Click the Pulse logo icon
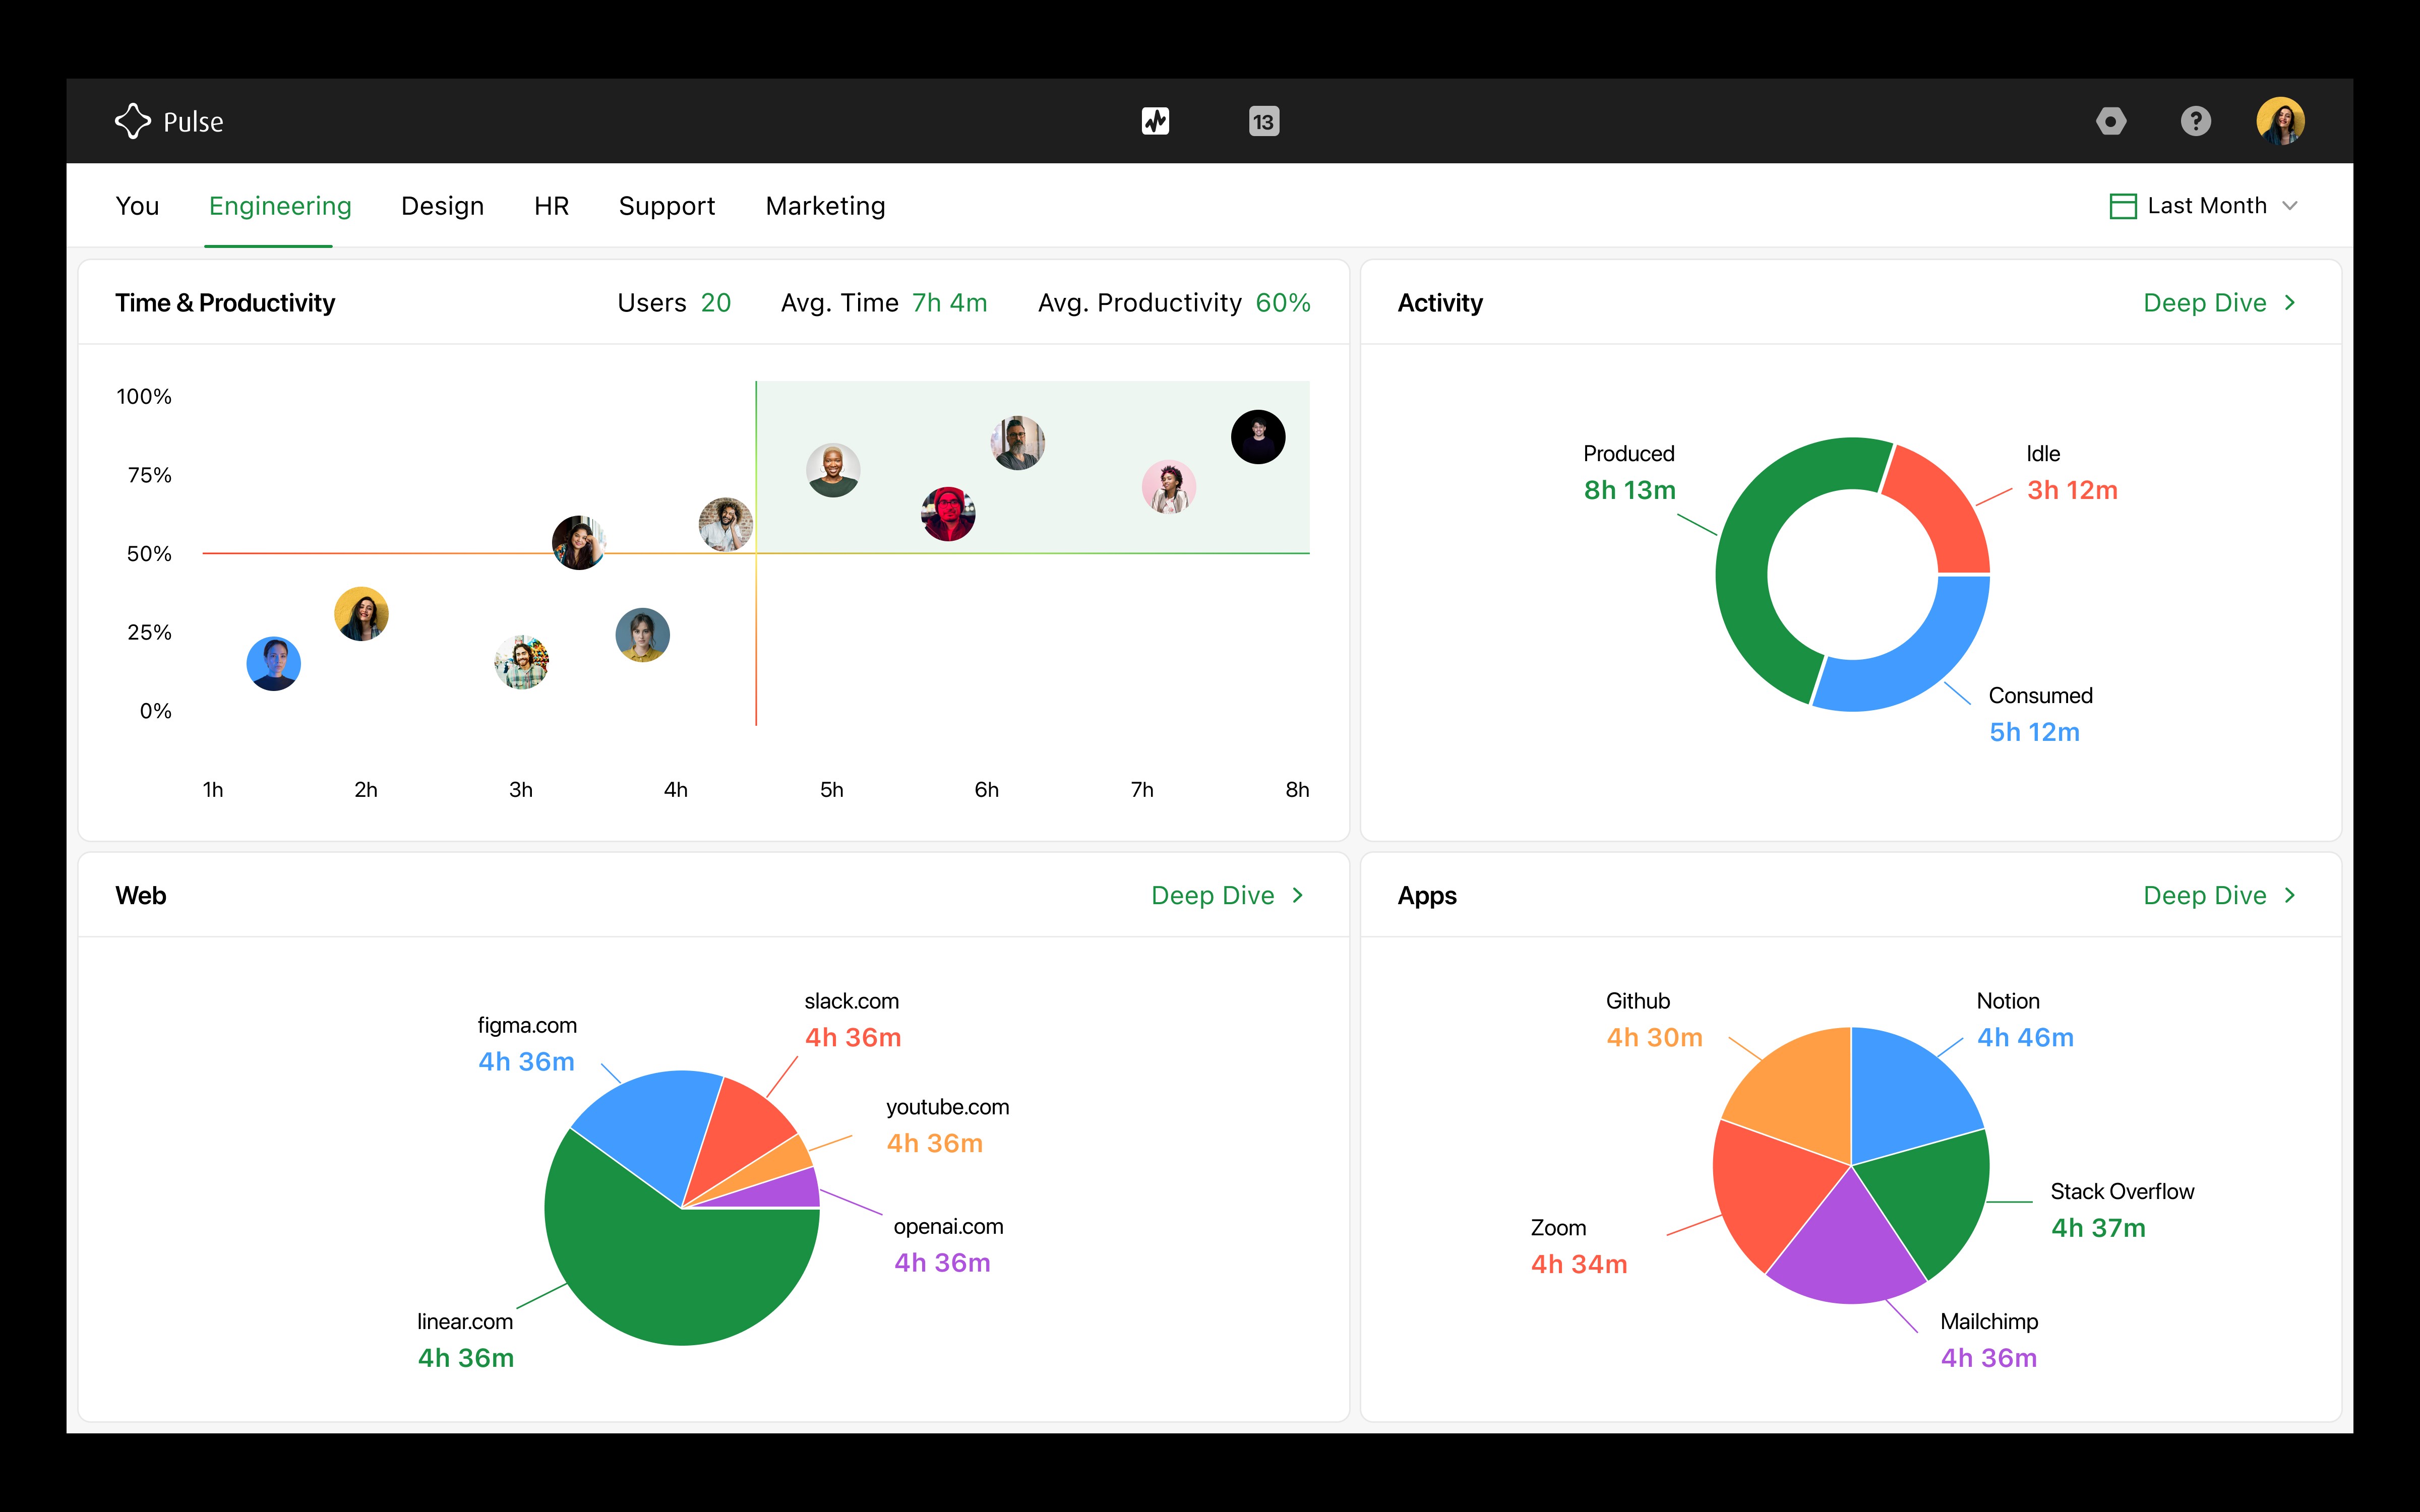 pos(132,121)
